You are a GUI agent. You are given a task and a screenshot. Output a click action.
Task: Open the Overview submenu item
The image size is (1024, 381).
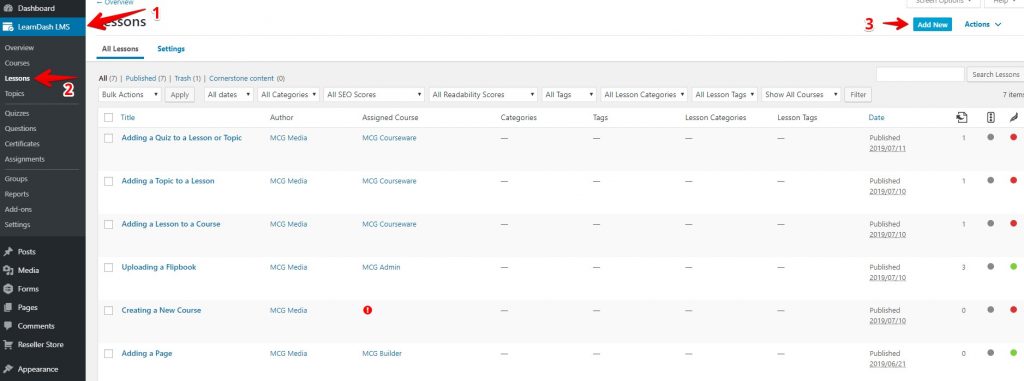[19, 48]
